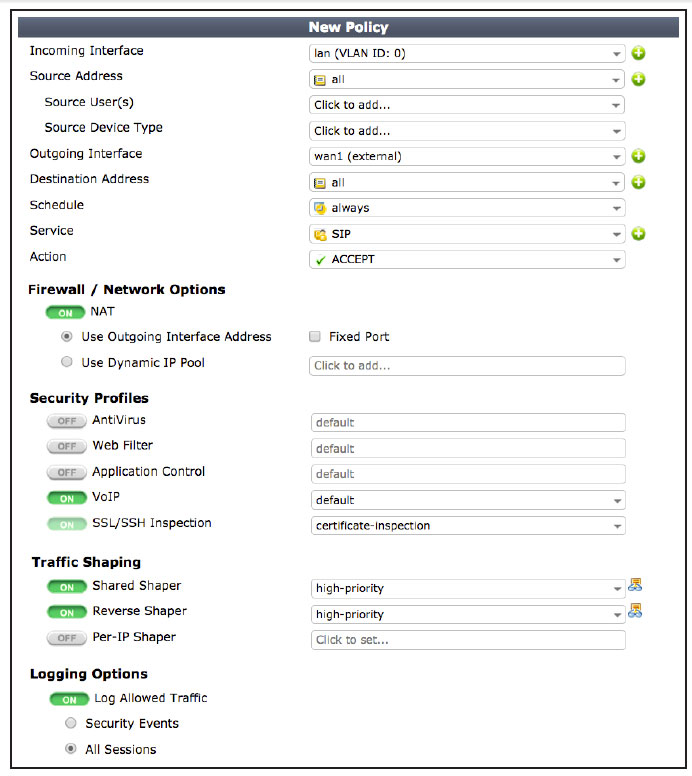Click the Schedule field label
692x776 pixels.
56,205
